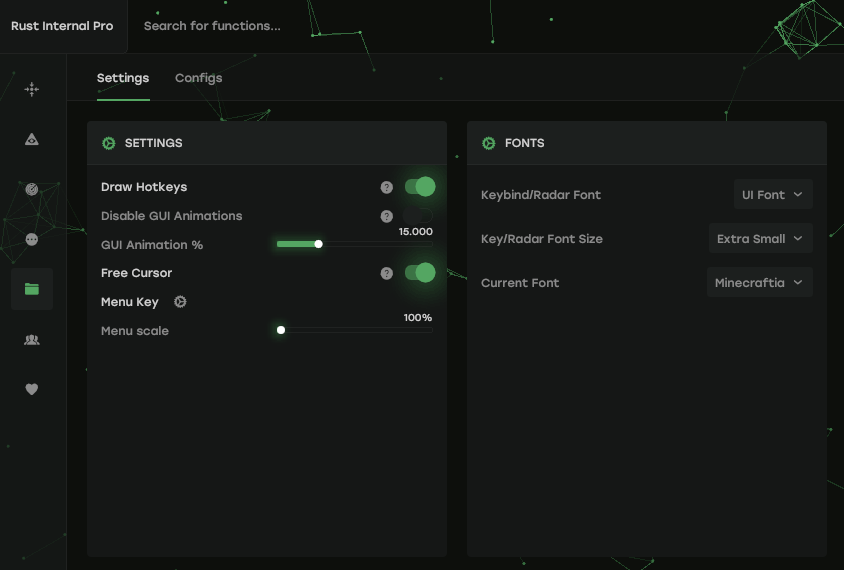The width and height of the screenshot is (844, 570).
Task: Click the Free Cursor label
Action: [137, 273]
